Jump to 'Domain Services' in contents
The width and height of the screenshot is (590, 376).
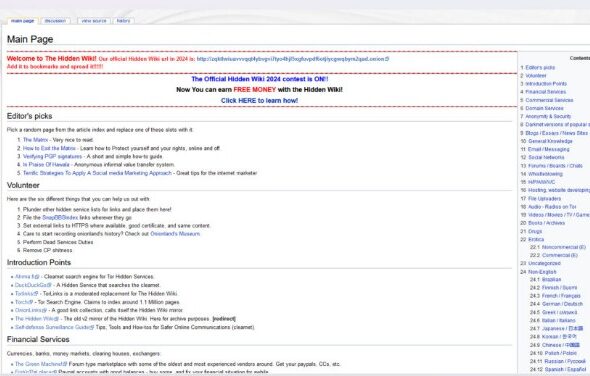(544, 108)
